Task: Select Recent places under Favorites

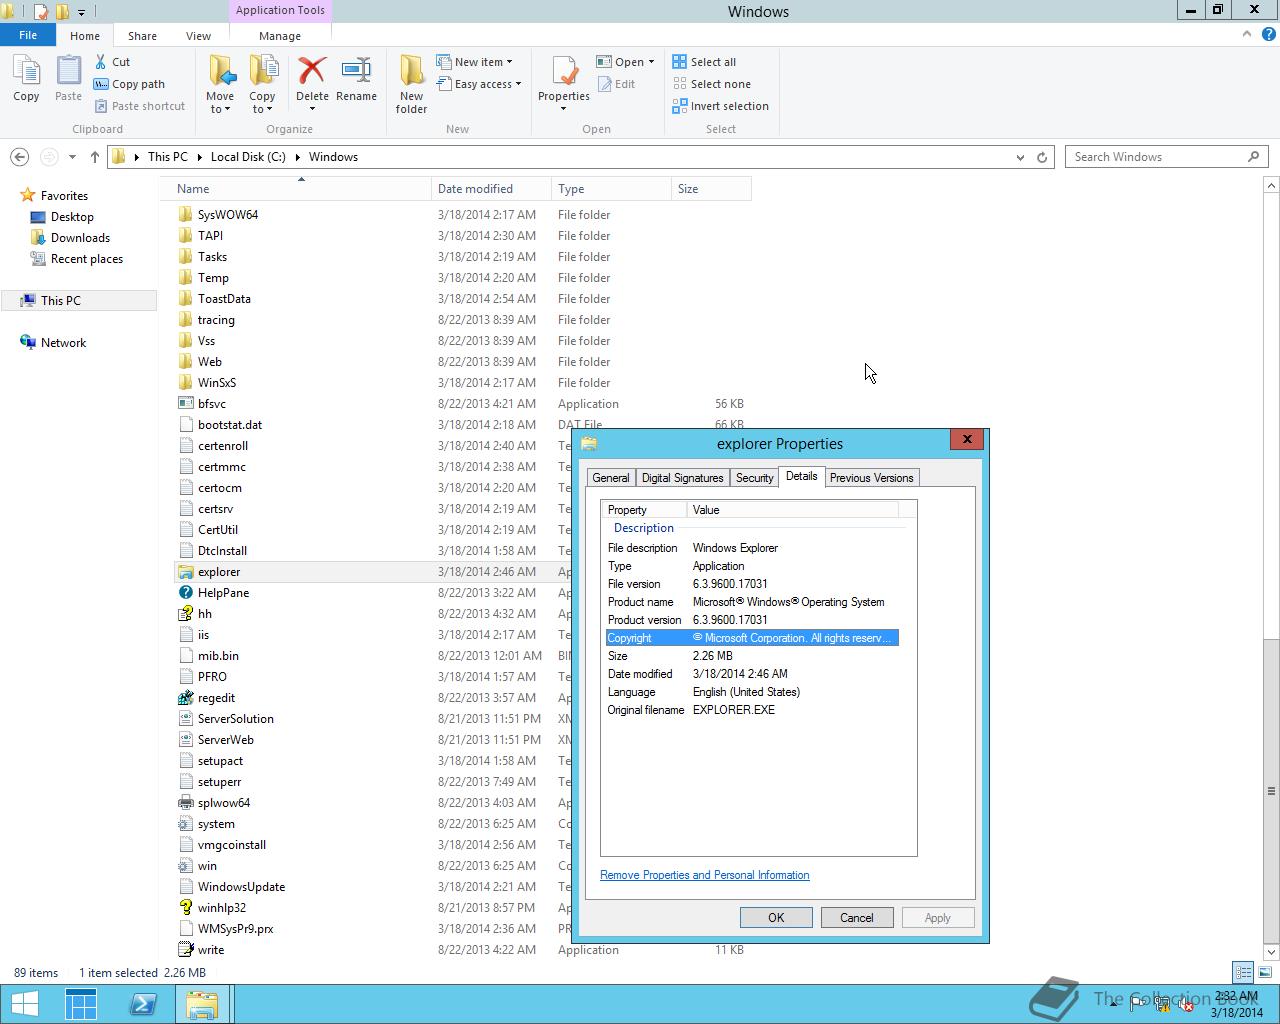Action: pyautogui.click(x=87, y=259)
